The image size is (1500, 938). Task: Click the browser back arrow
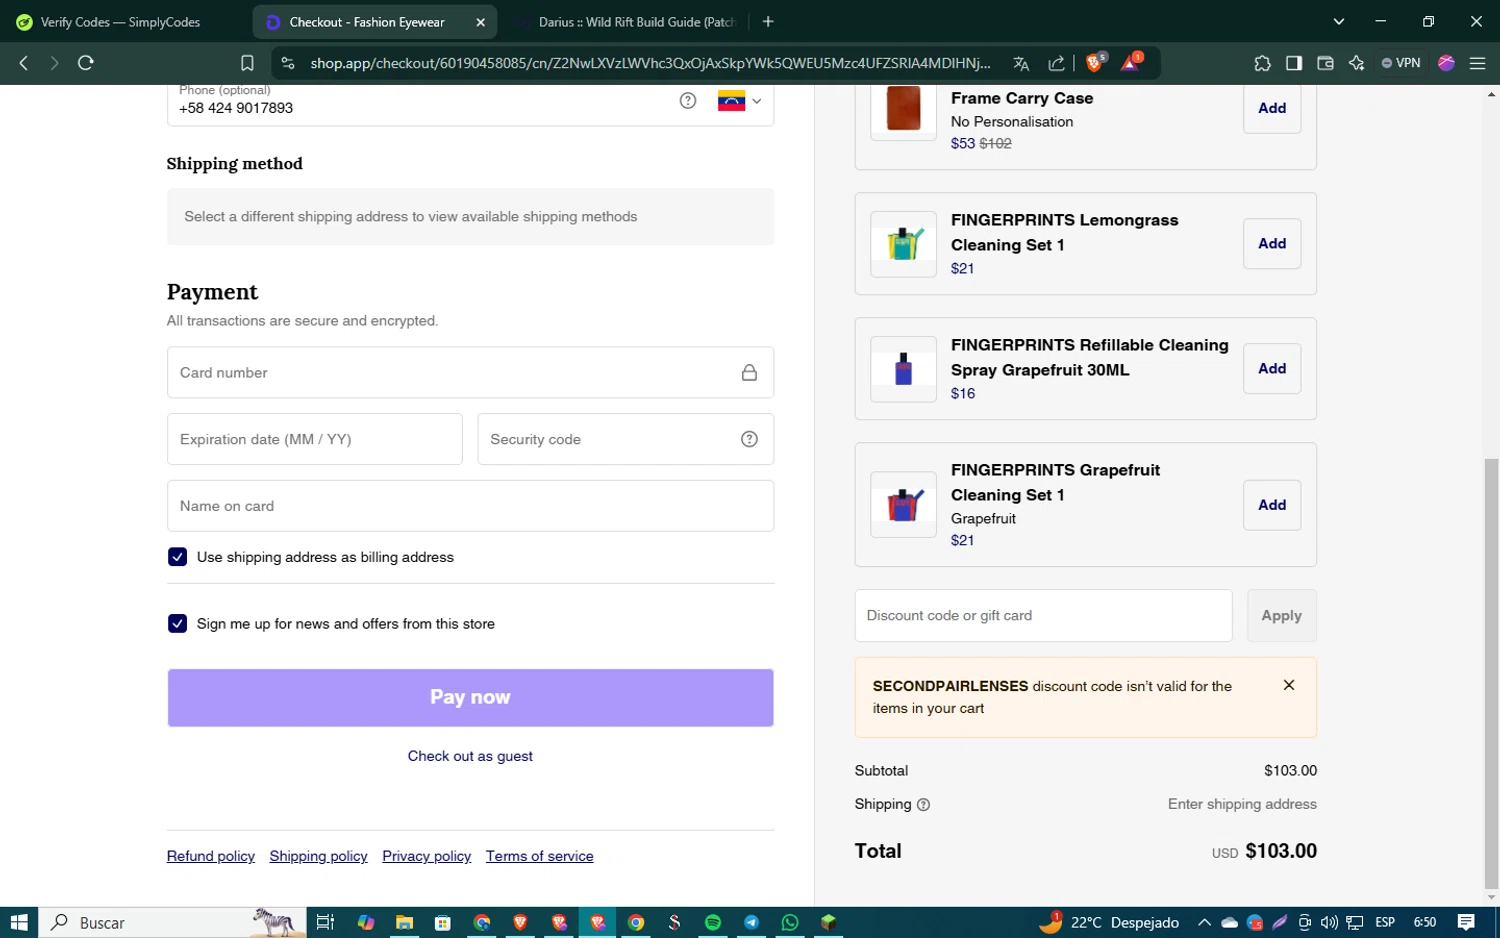(24, 63)
